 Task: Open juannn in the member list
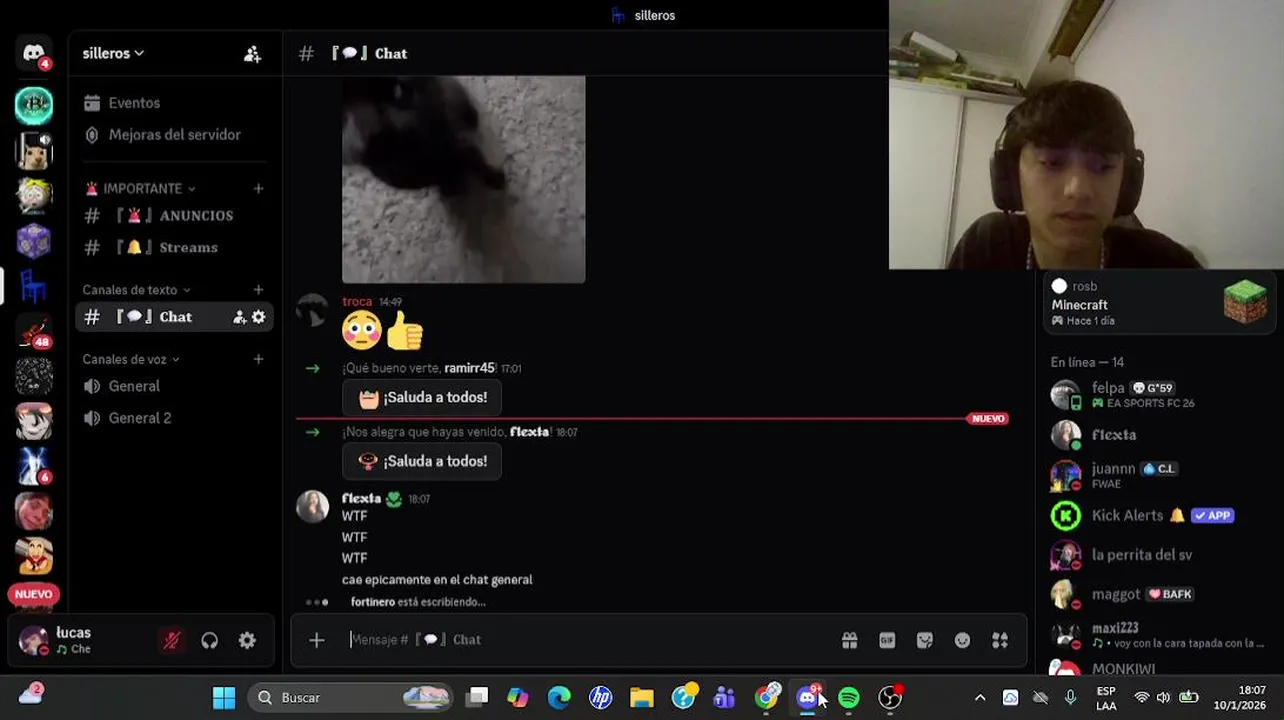1155,475
